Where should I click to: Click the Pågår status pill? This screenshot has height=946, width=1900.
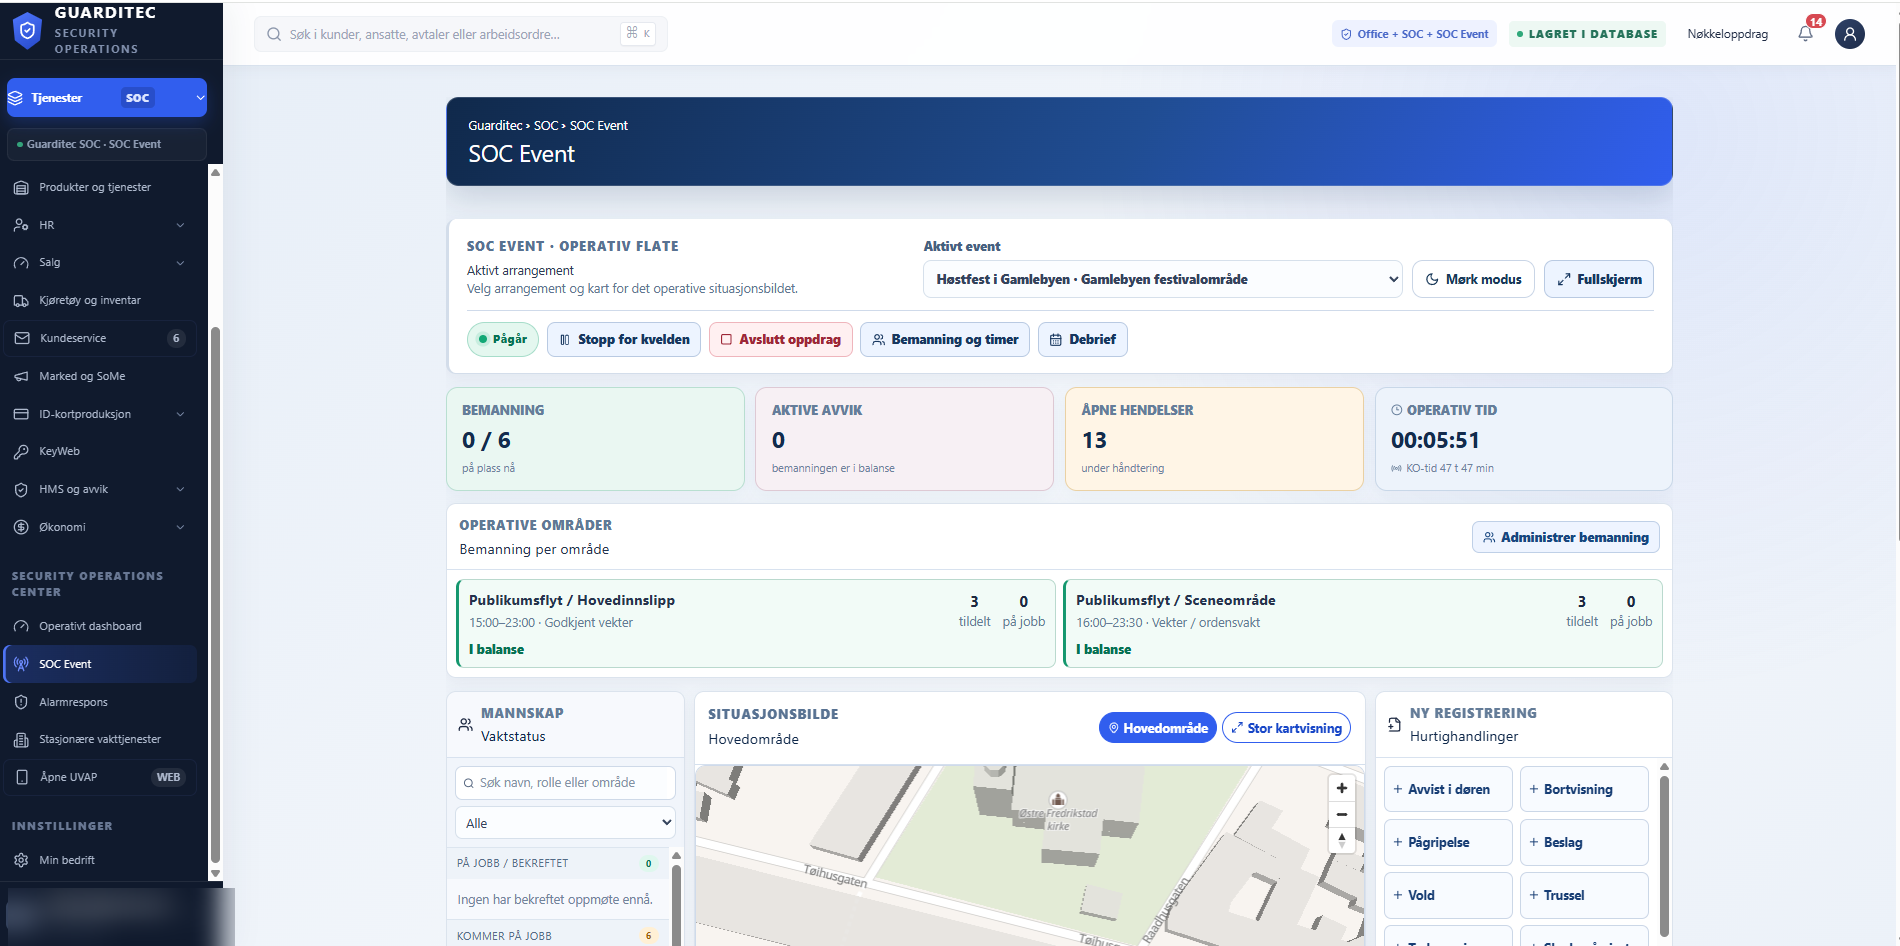coord(503,339)
